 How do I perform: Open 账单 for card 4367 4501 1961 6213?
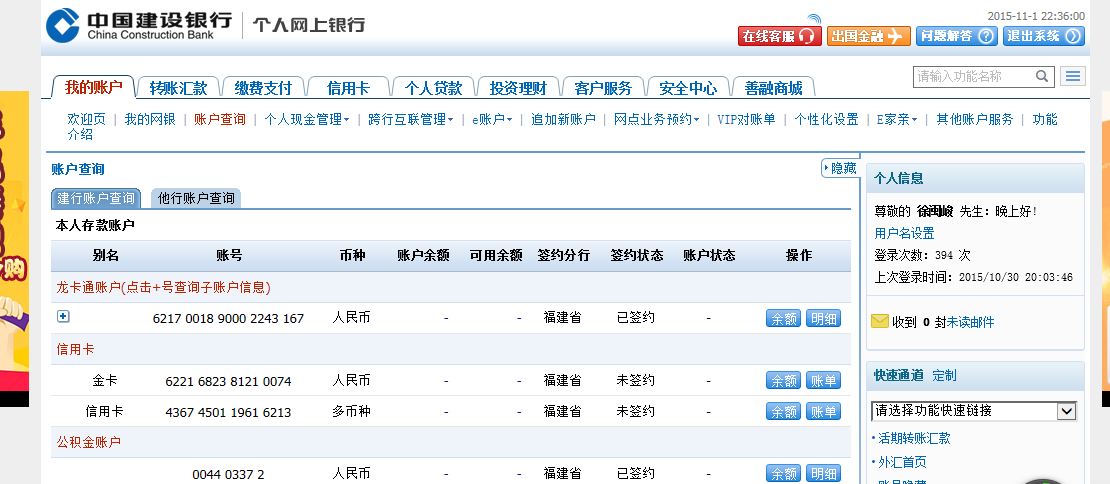coord(823,411)
